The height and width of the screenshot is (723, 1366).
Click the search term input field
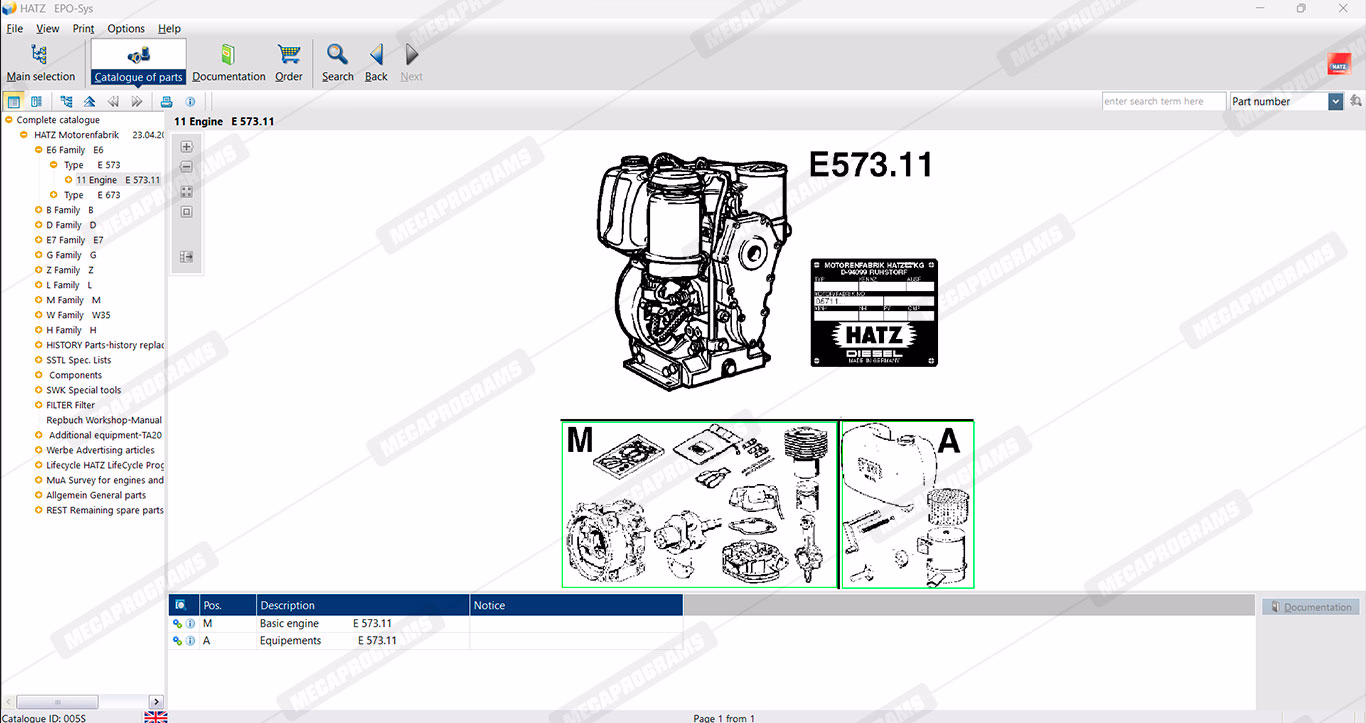coord(1164,102)
